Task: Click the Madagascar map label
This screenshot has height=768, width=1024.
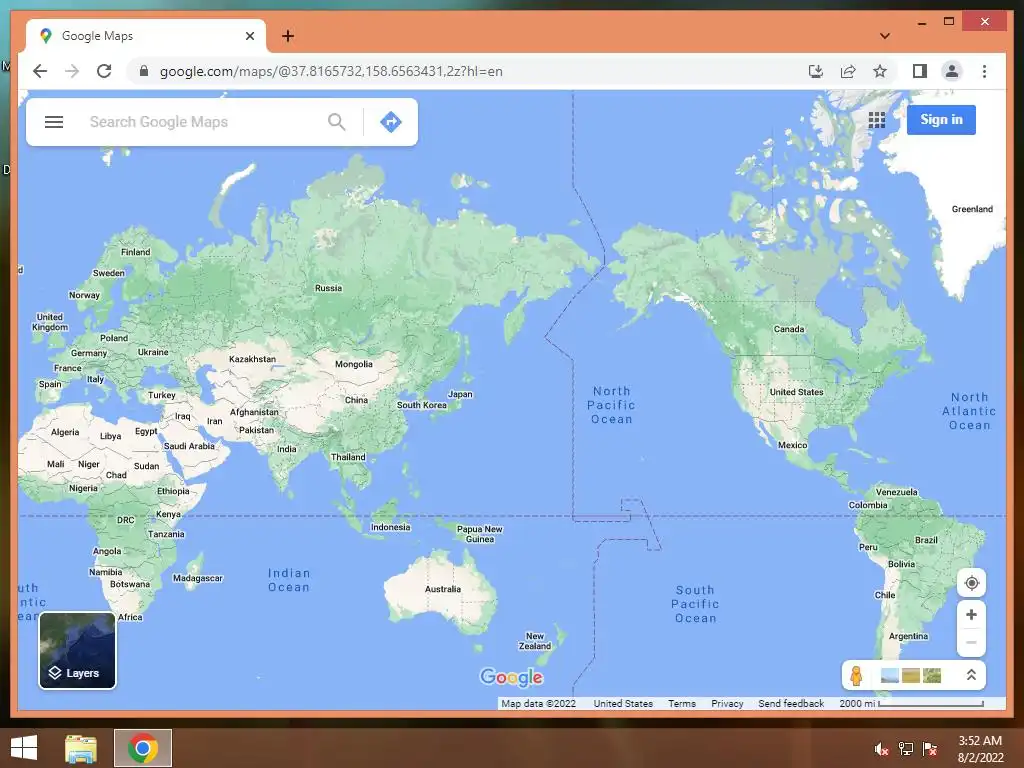Action: pos(198,578)
